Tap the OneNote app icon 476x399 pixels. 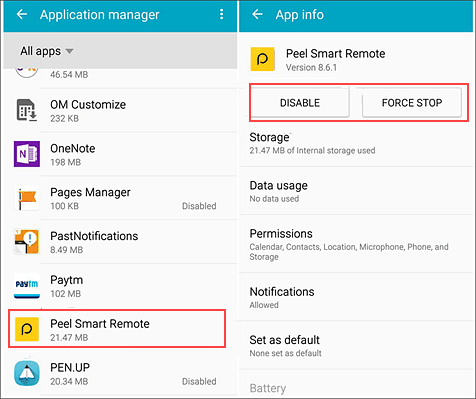27,154
